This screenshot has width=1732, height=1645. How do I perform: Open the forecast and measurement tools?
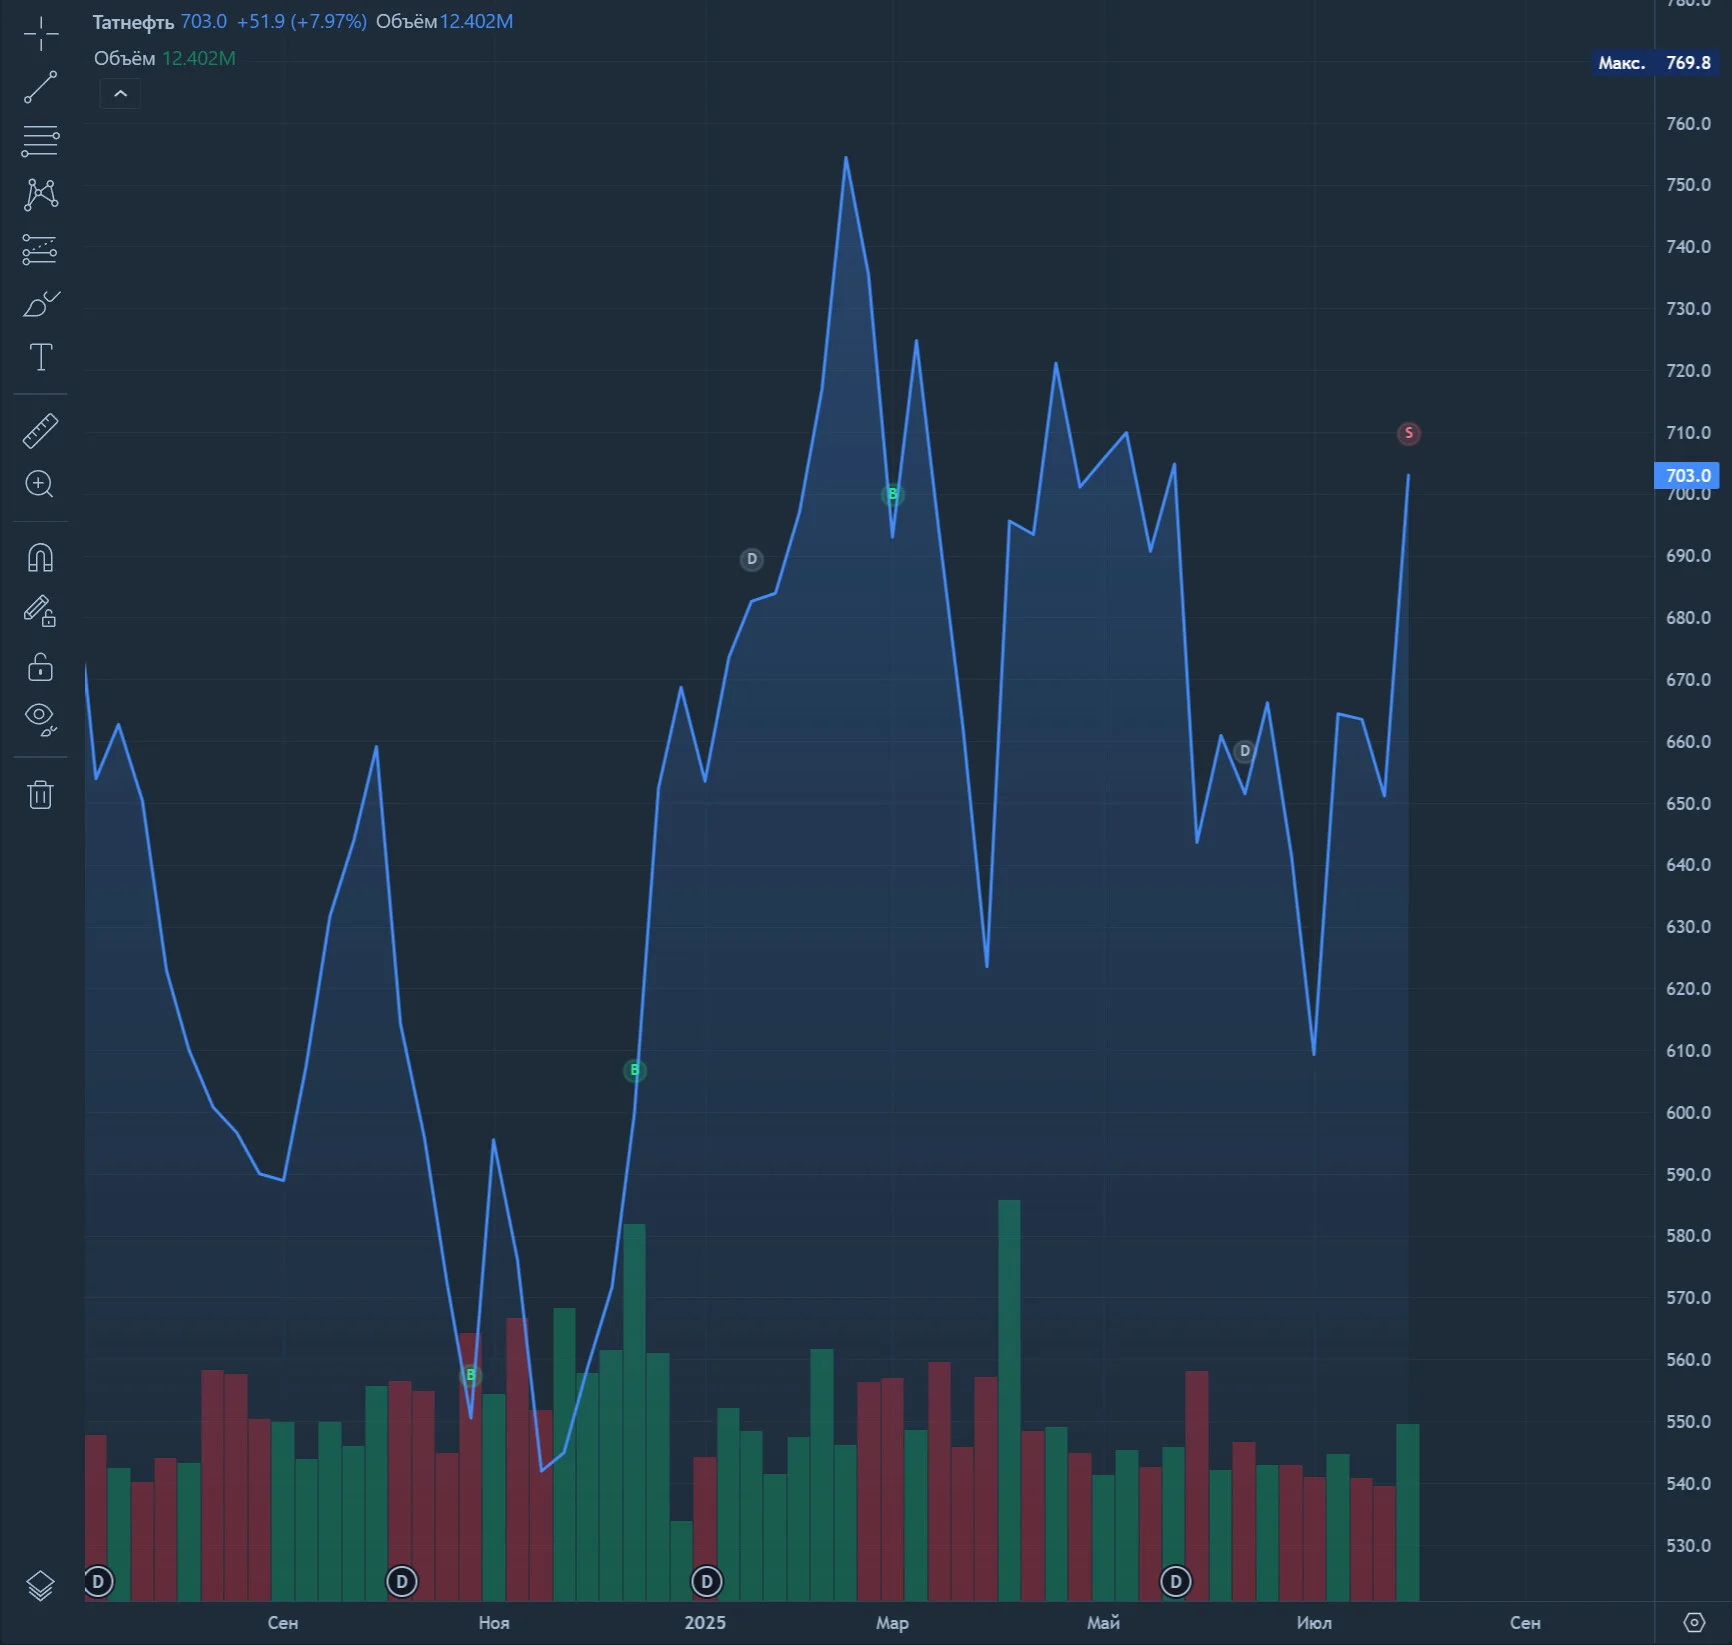[41, 249]
